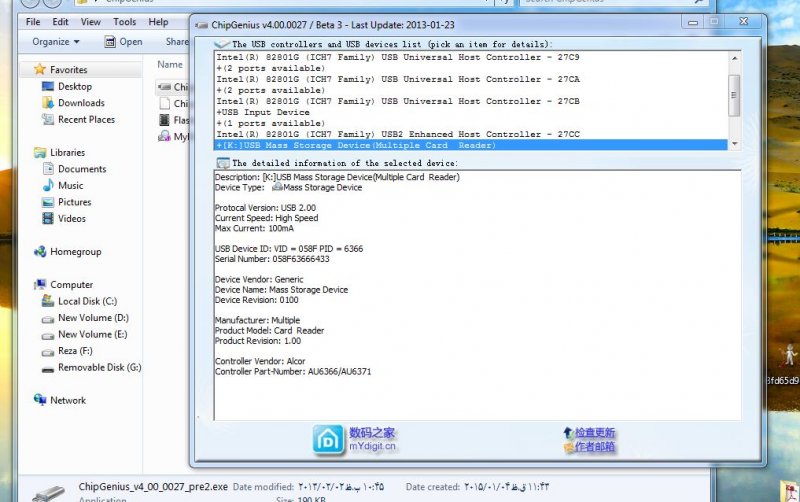This screenshot has height=502, width=800.
Task: Click the Controller Part-Number AU6366/AU6371 line
Action: click(293, 371)
